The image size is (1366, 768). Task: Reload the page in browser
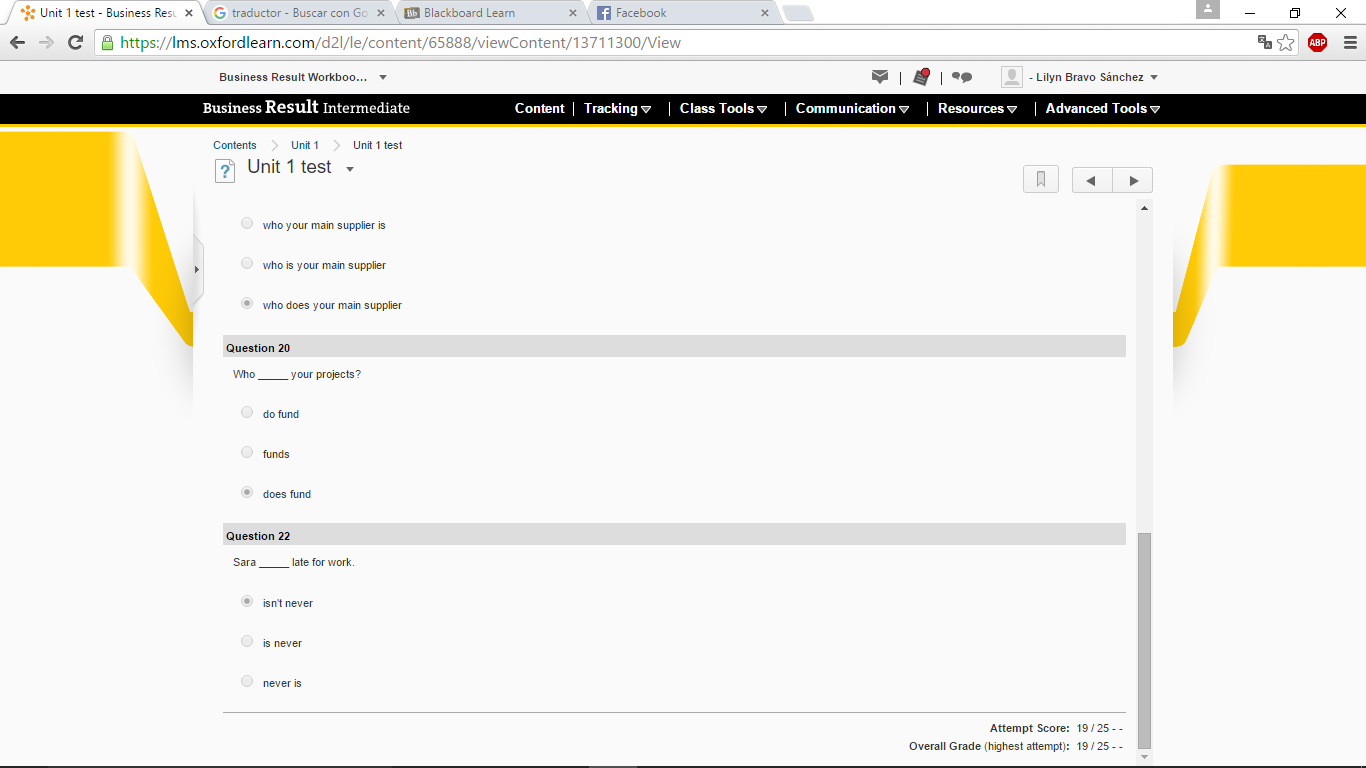pos(75,42)
